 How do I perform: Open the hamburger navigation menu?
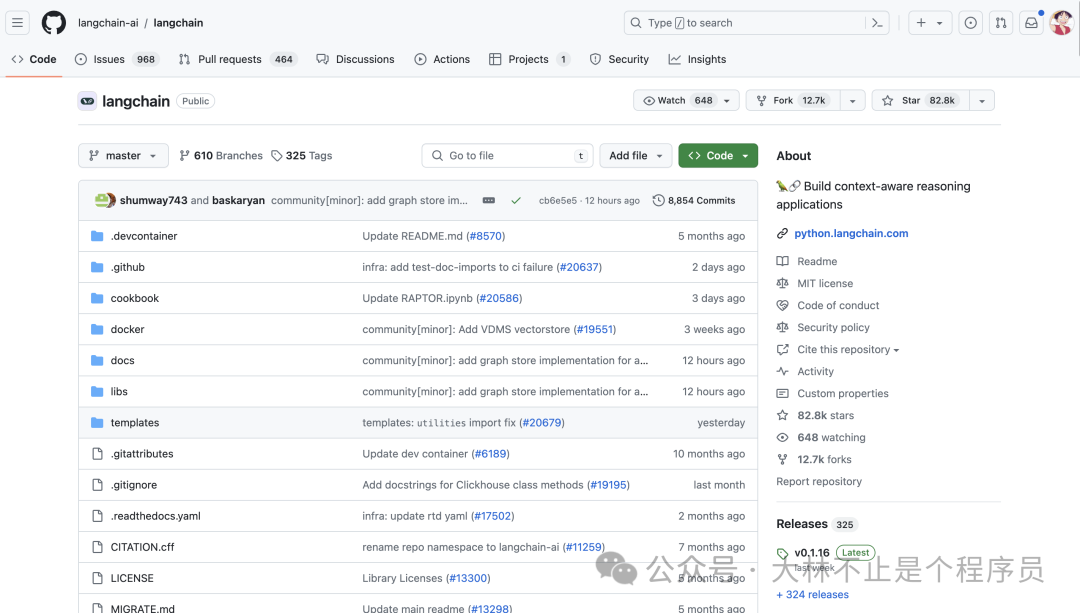[18, 23]
